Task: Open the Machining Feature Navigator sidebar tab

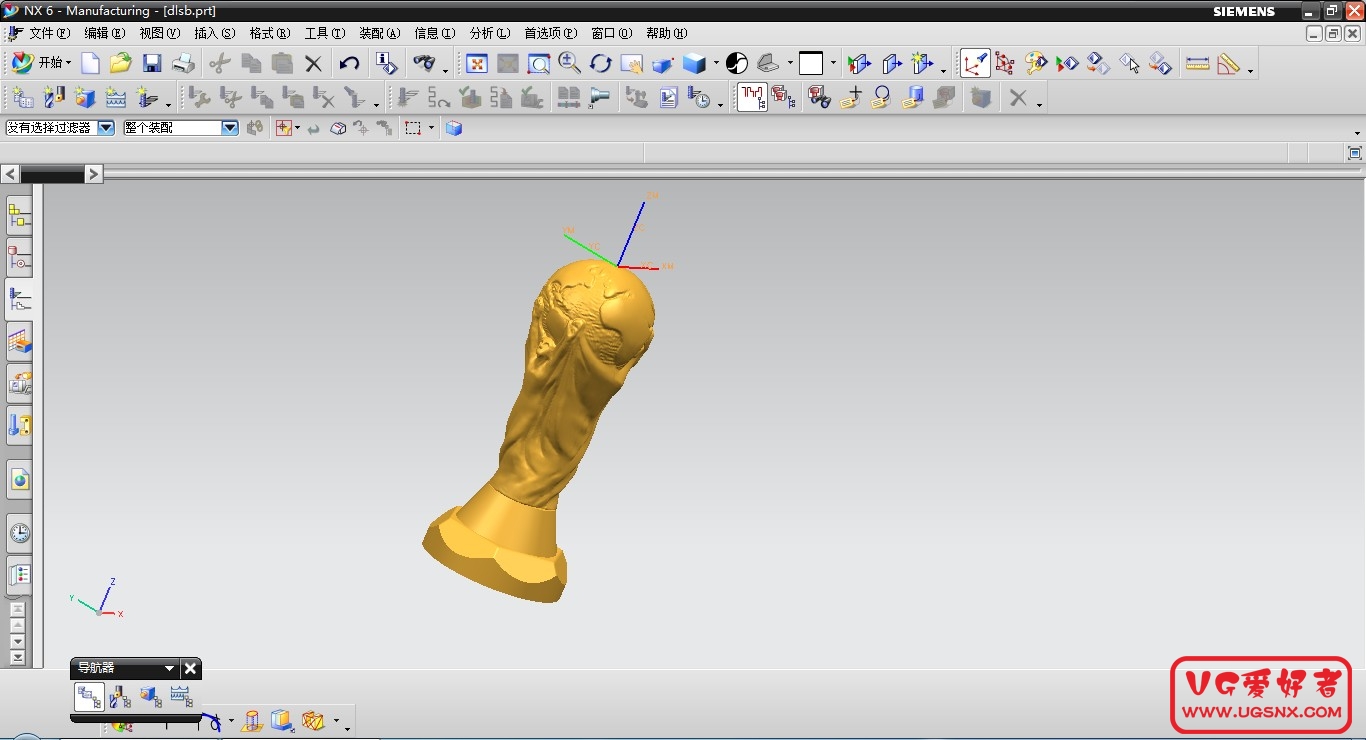Action: point(19,342)
